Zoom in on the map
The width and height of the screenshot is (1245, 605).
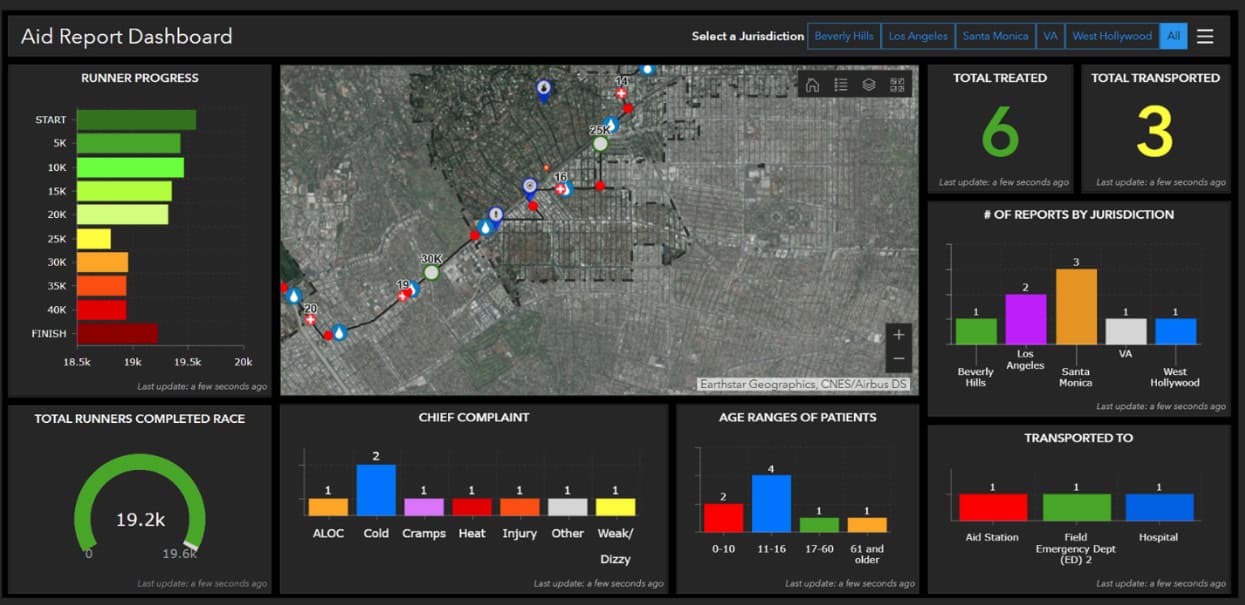898,334
